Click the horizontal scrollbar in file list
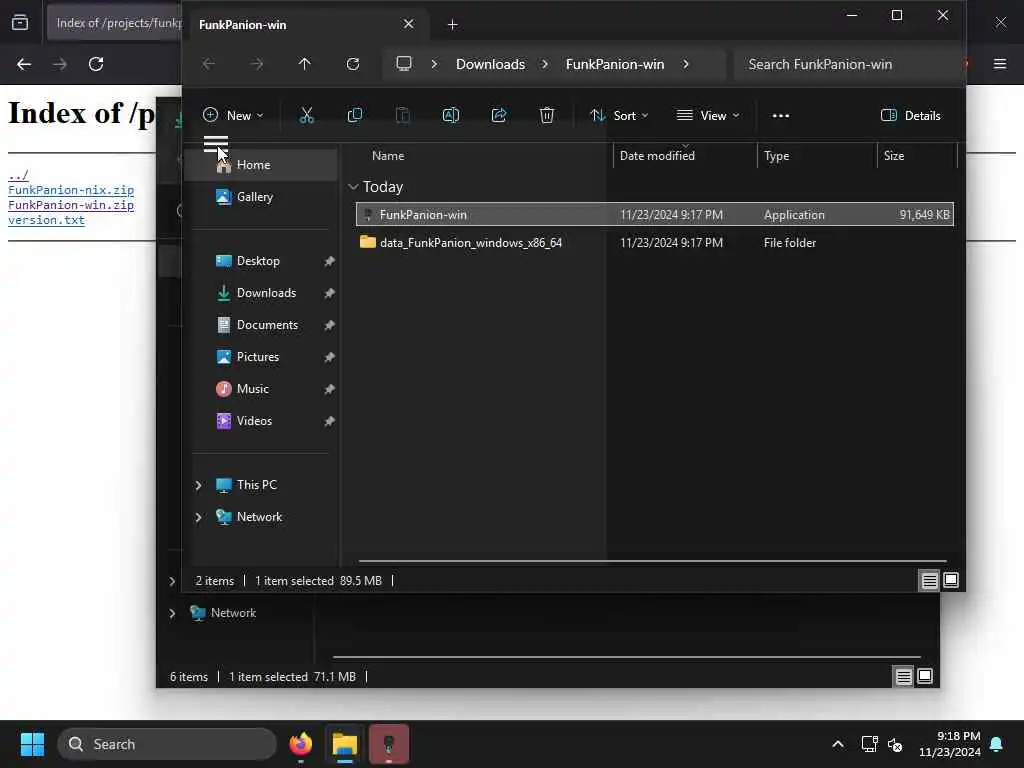The height and width of the screenshot is (768, 1024). (652, 561)
